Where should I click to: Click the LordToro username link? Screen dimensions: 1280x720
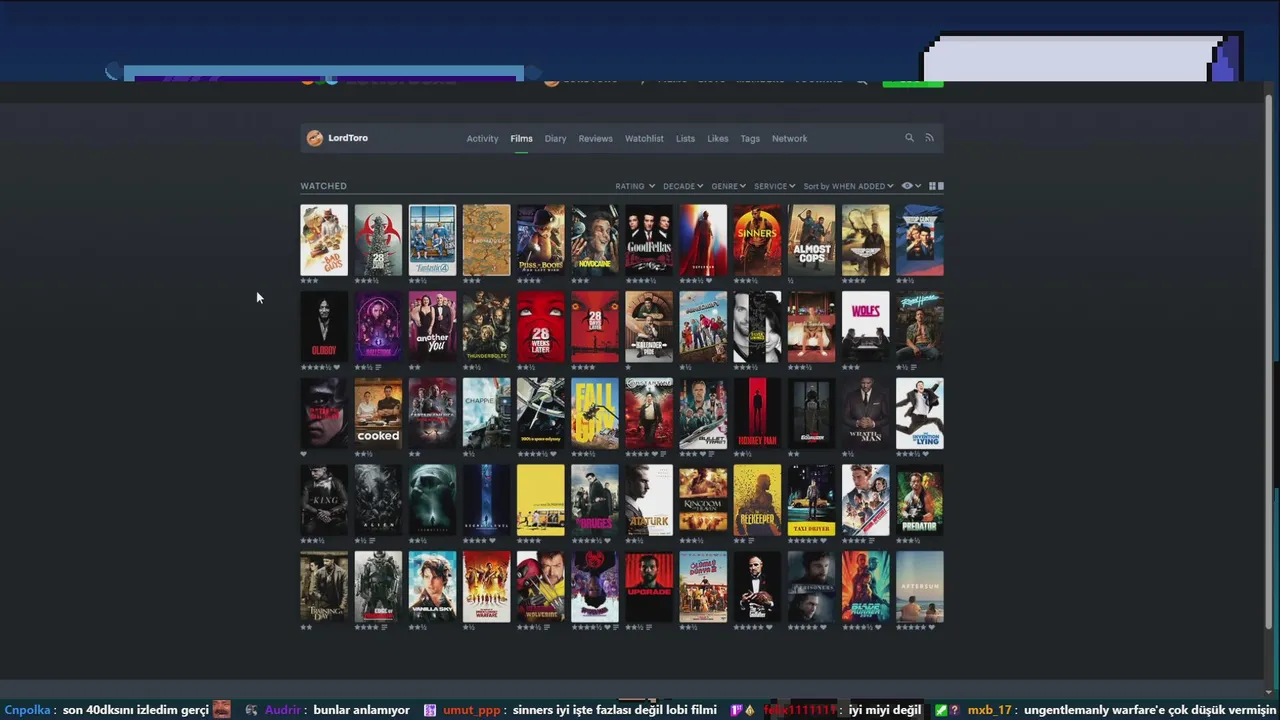click(348, 138)
